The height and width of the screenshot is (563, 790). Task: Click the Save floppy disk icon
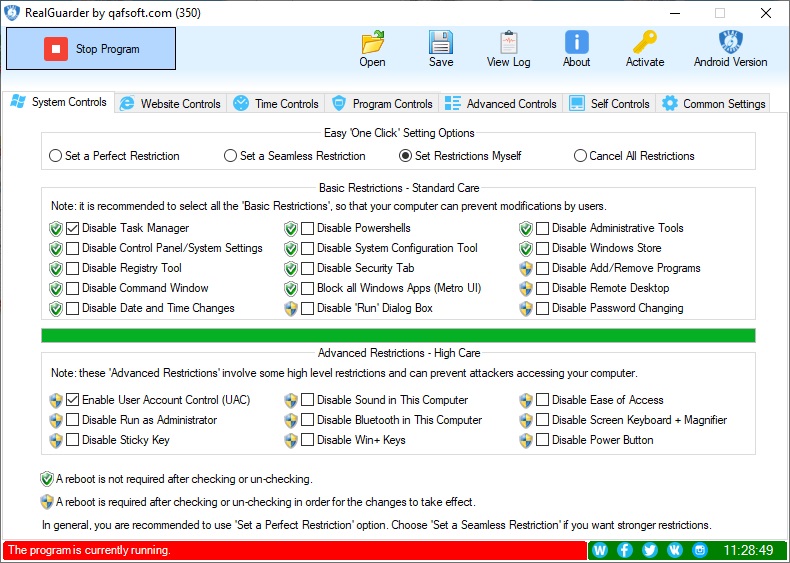coord(441,43)
